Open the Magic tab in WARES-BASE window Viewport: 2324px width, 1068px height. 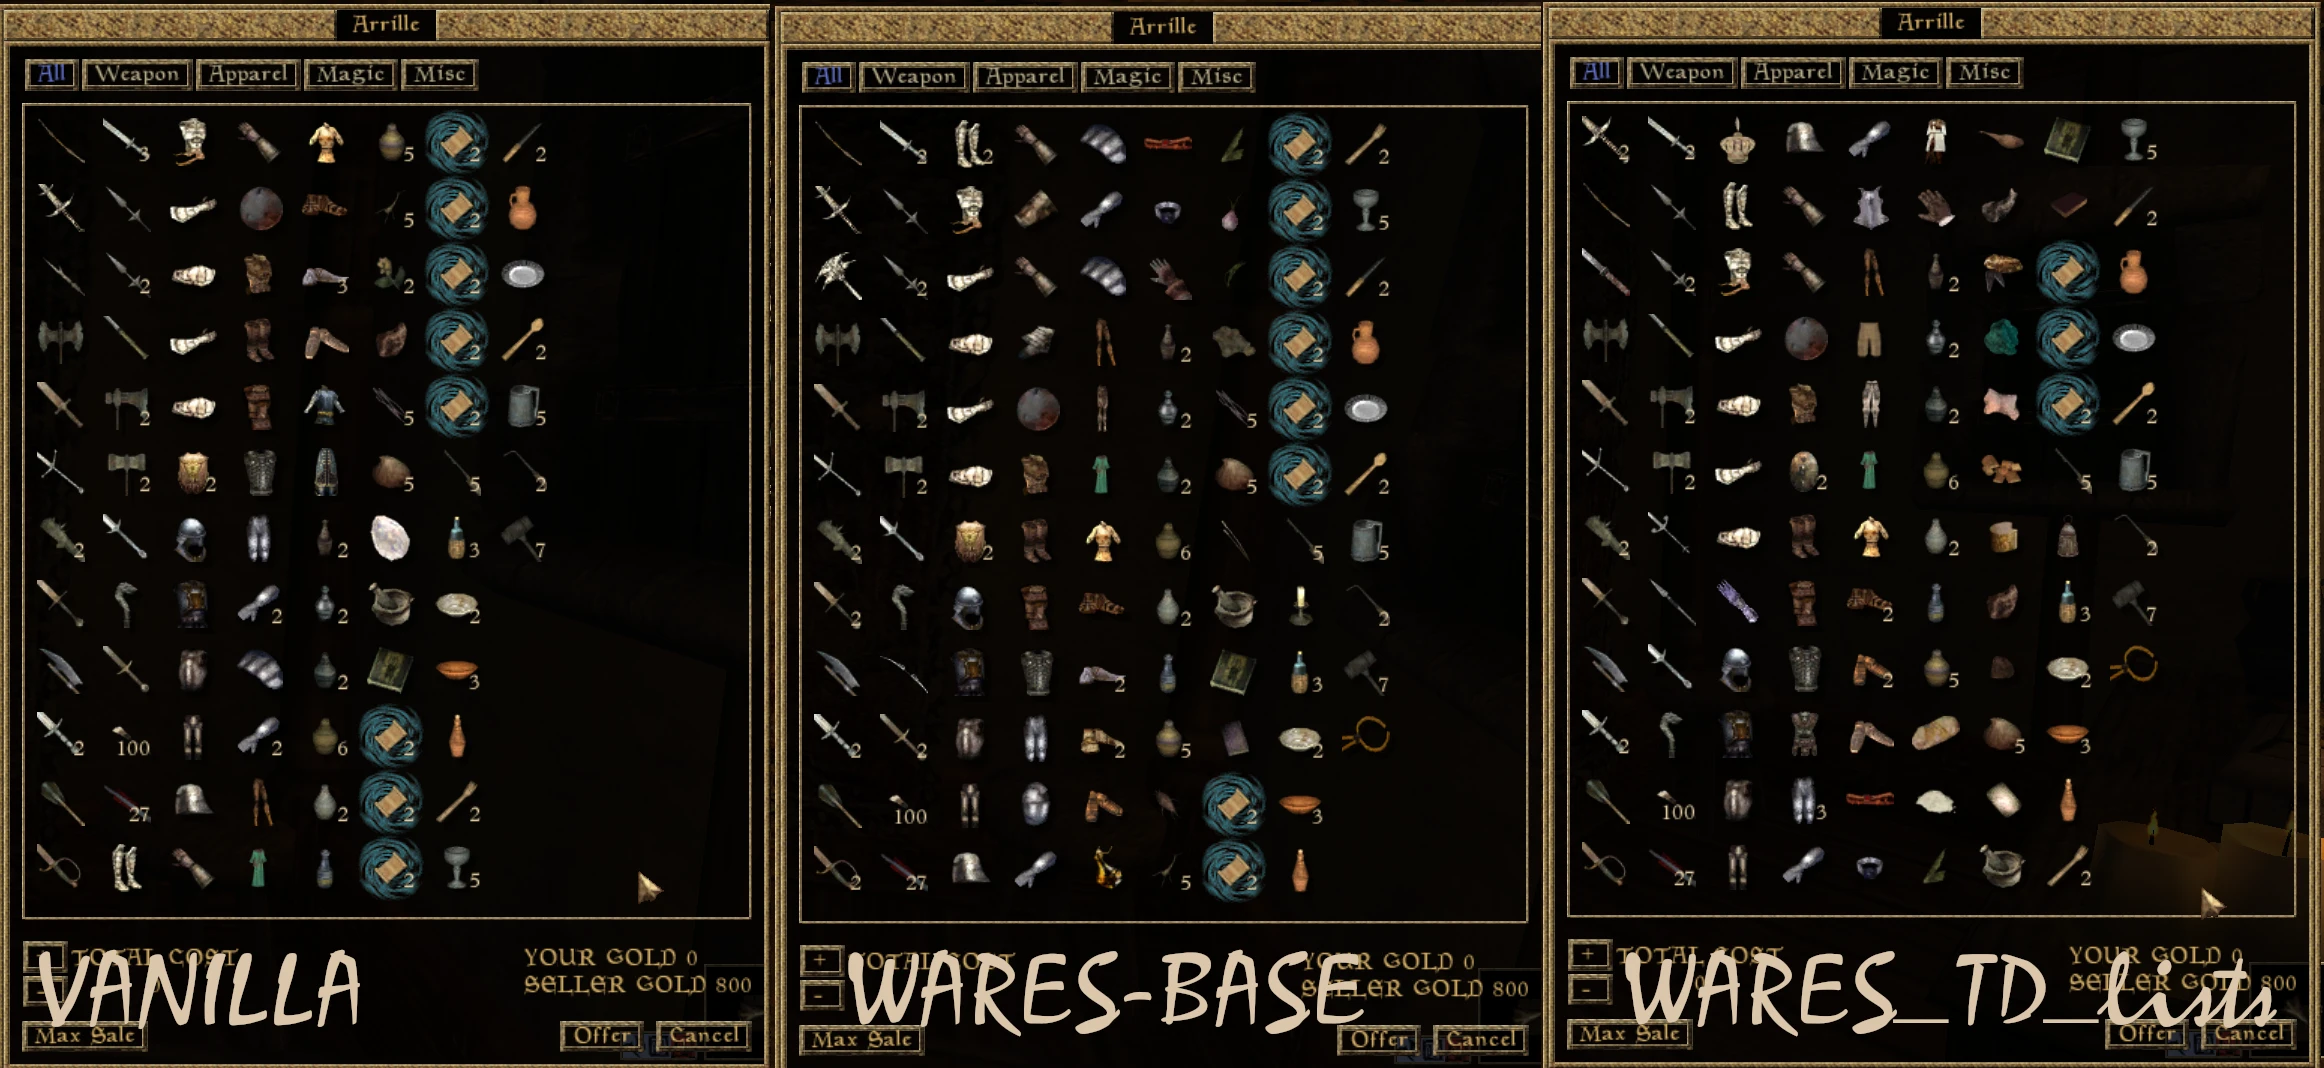point(1127,77)
